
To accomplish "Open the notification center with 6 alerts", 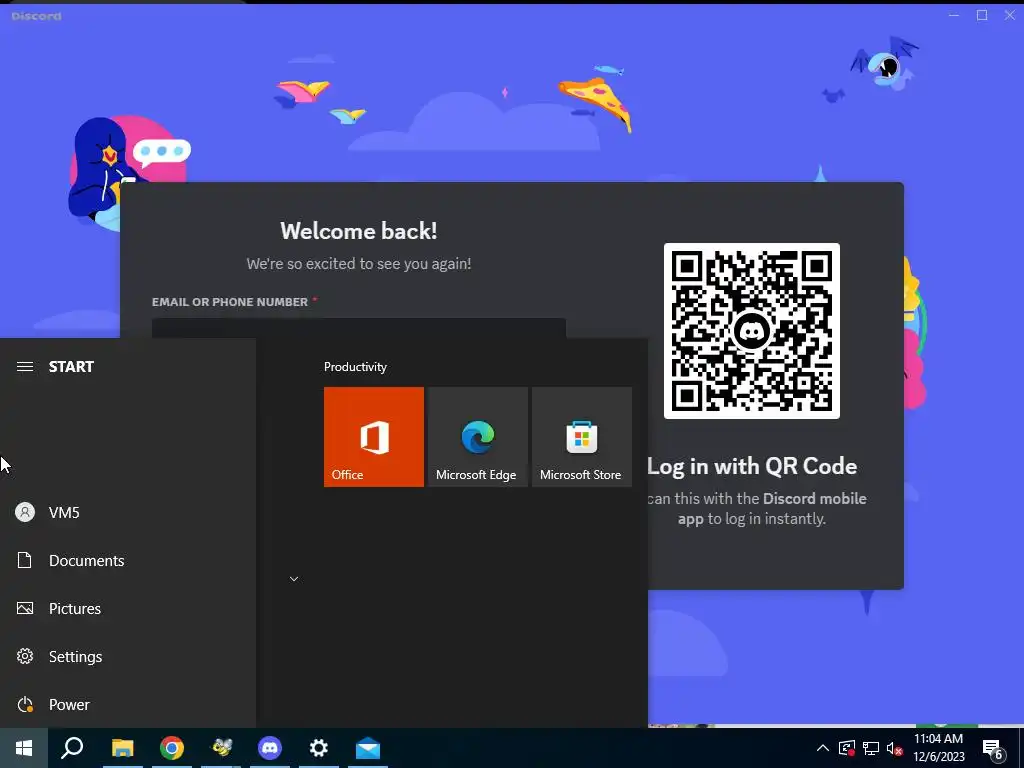I will 993,748.
